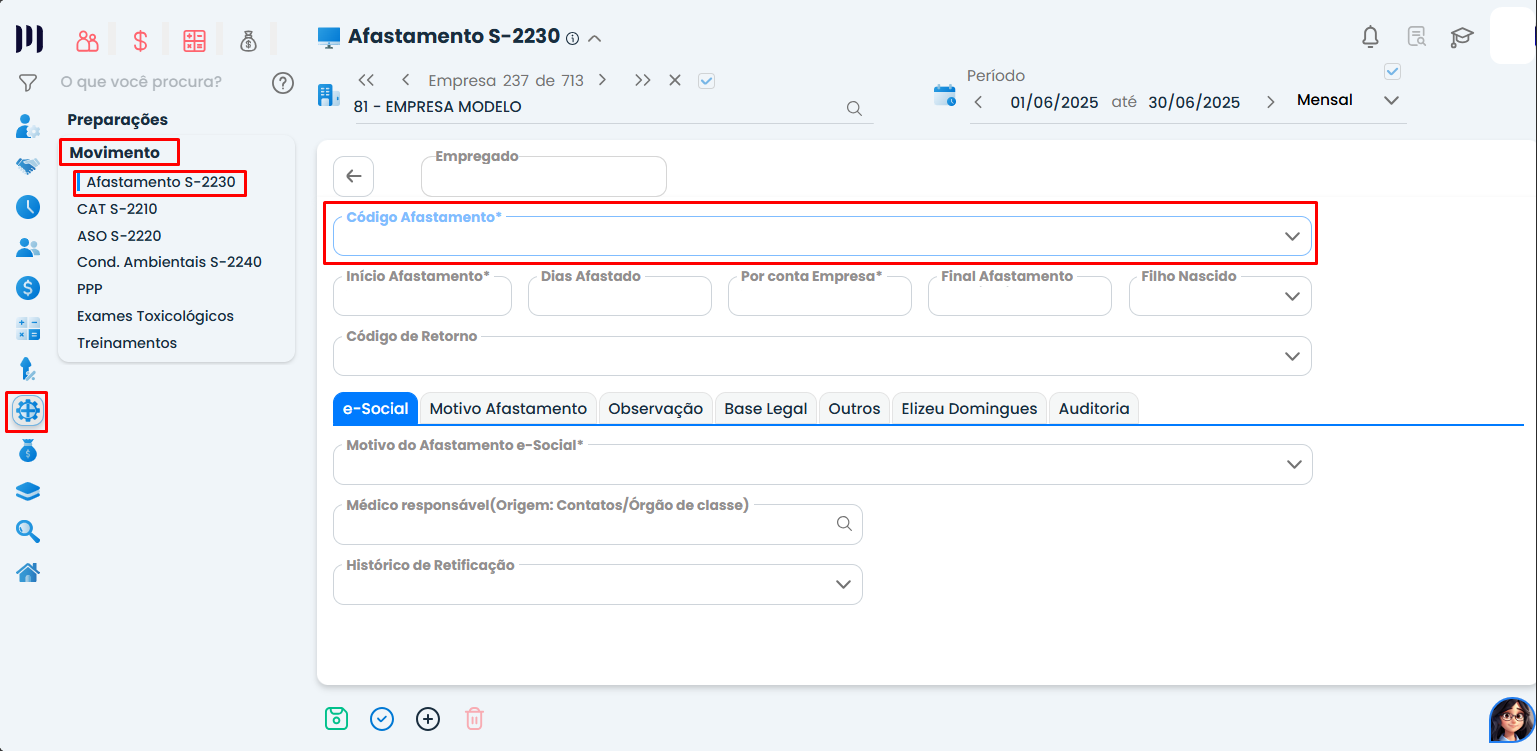Add a new record with plus icon

[x=428, y=718]
